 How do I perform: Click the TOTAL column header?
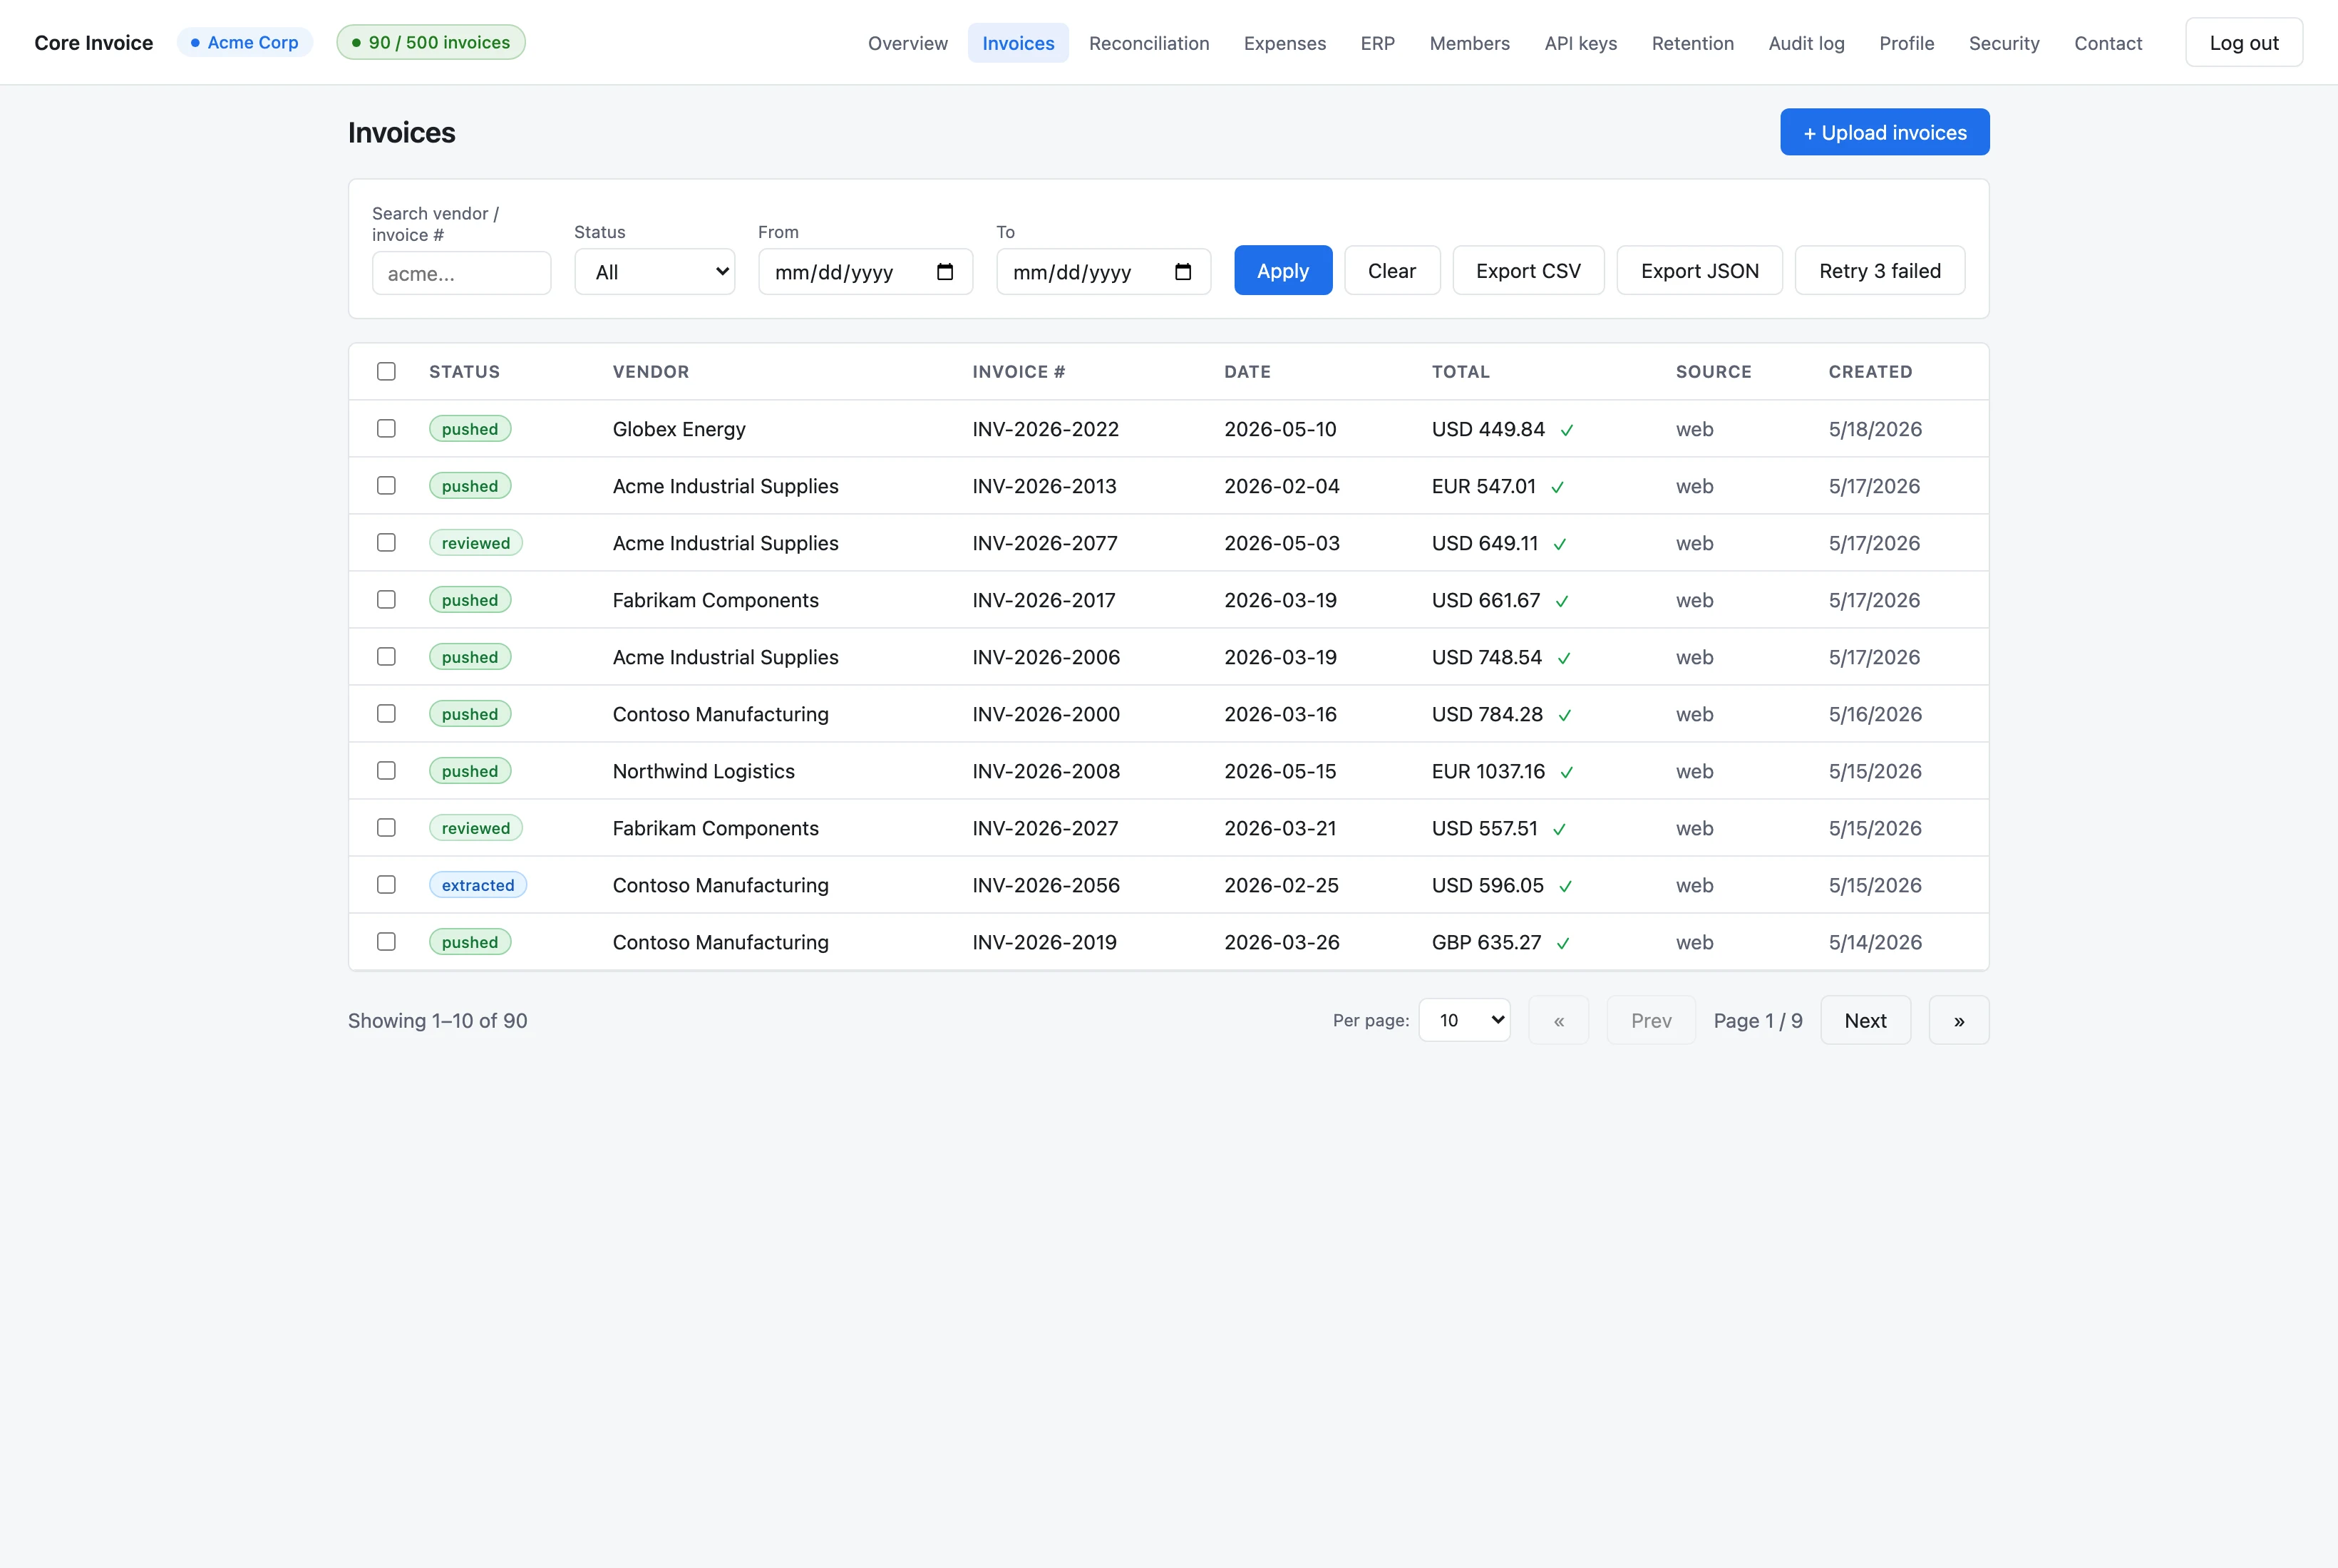[x=1460, y=372]
